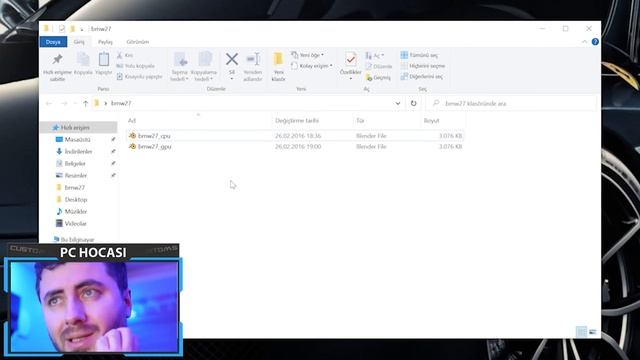The height and width of the screenshot is (360, 640).
Task: Open the Taşıma hedefi dropdown
Action: (180, 79)
